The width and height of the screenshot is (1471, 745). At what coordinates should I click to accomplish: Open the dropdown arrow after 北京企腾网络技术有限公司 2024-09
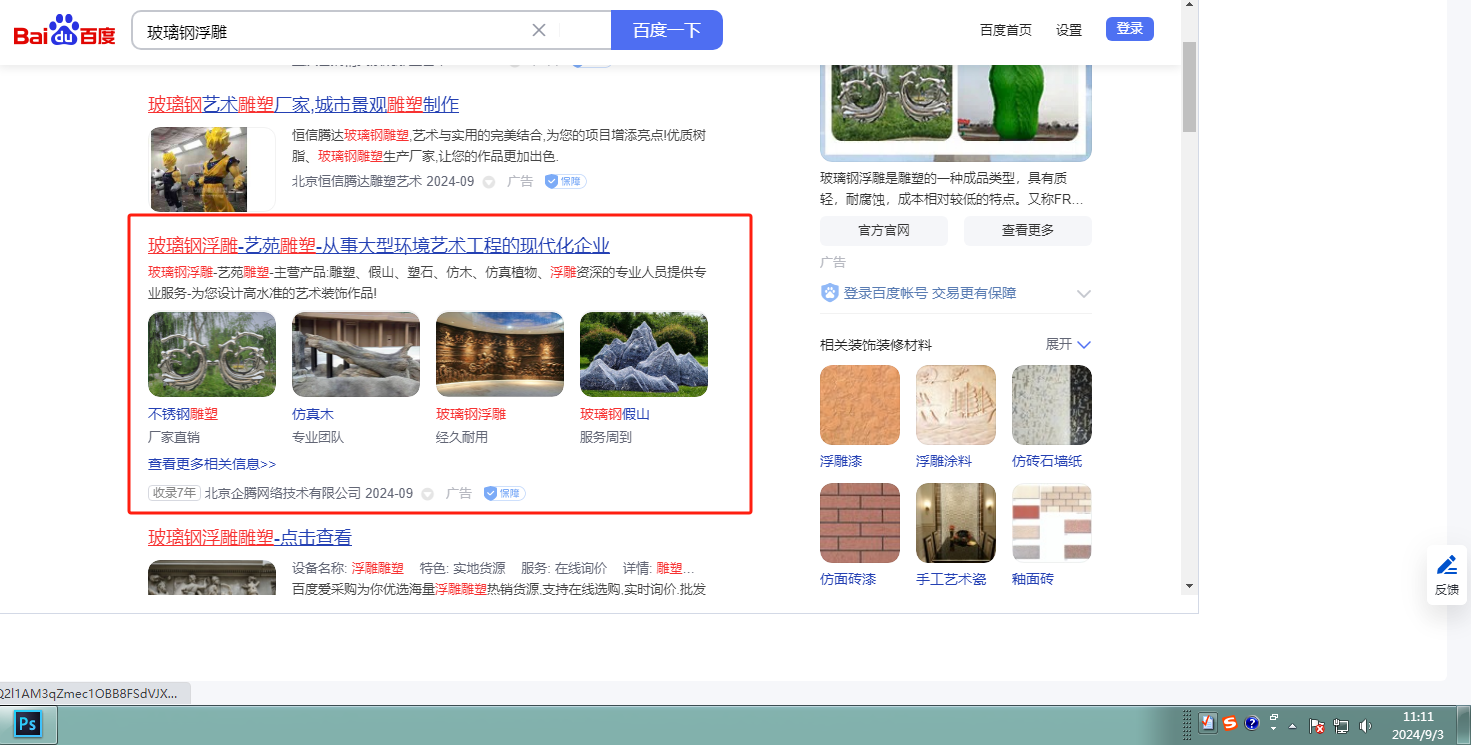(x=428, y=493)
